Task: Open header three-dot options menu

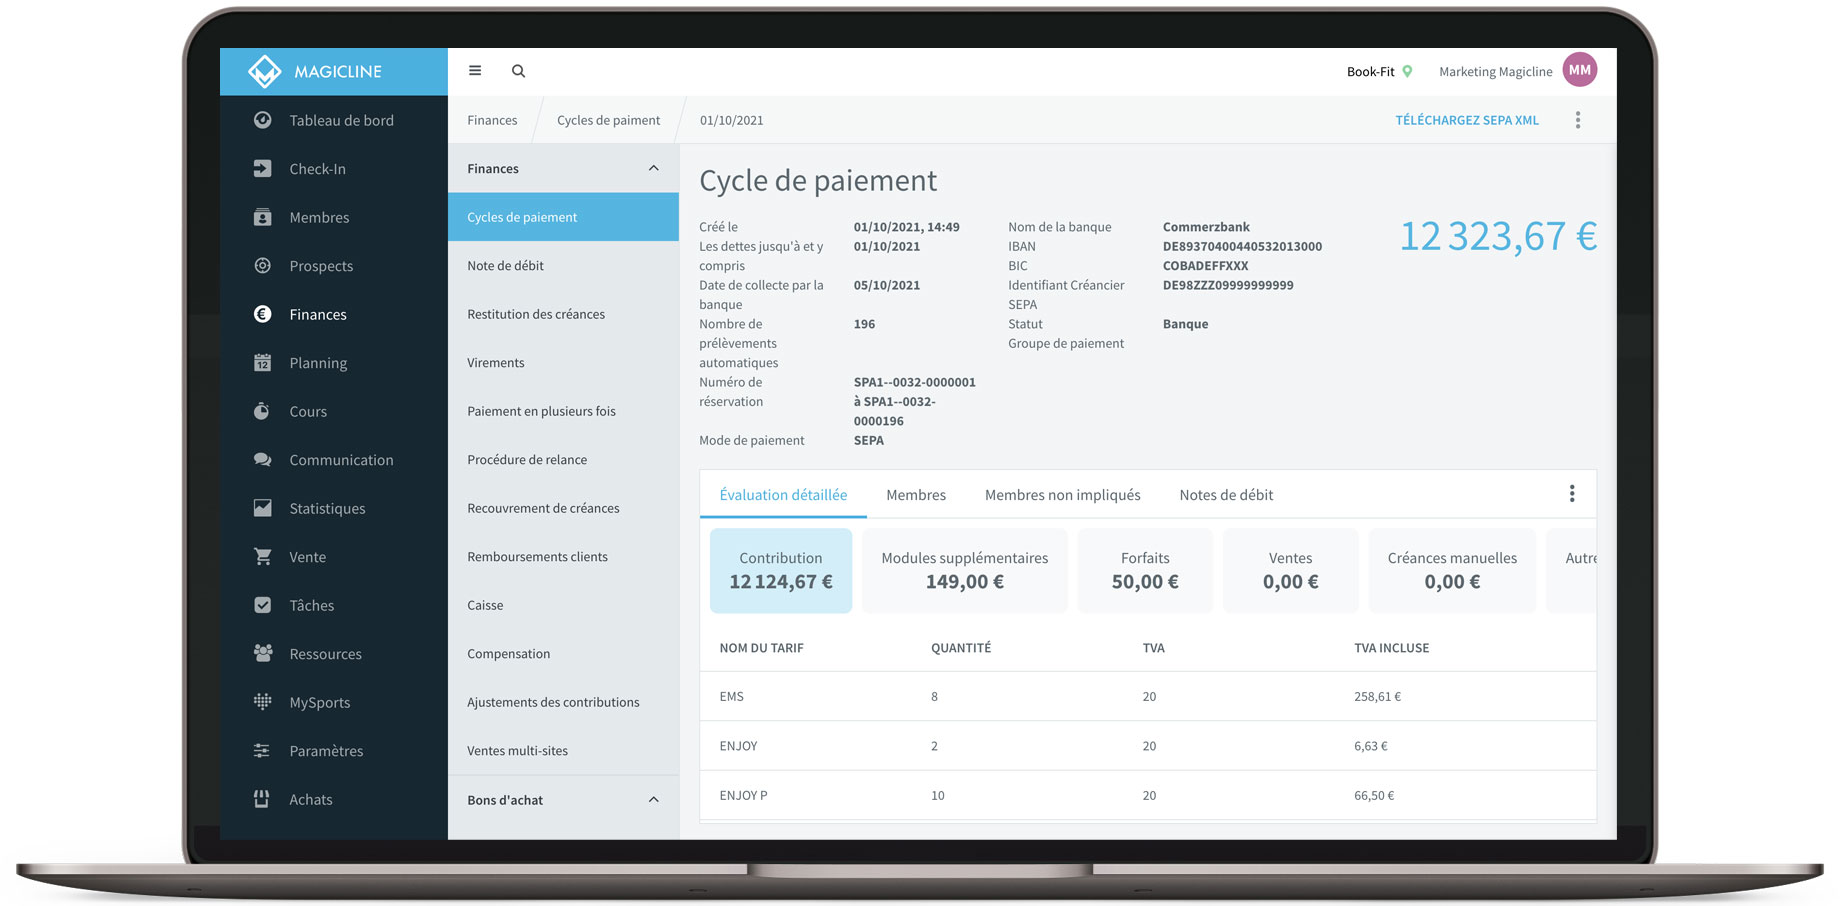Action: 1578,120
